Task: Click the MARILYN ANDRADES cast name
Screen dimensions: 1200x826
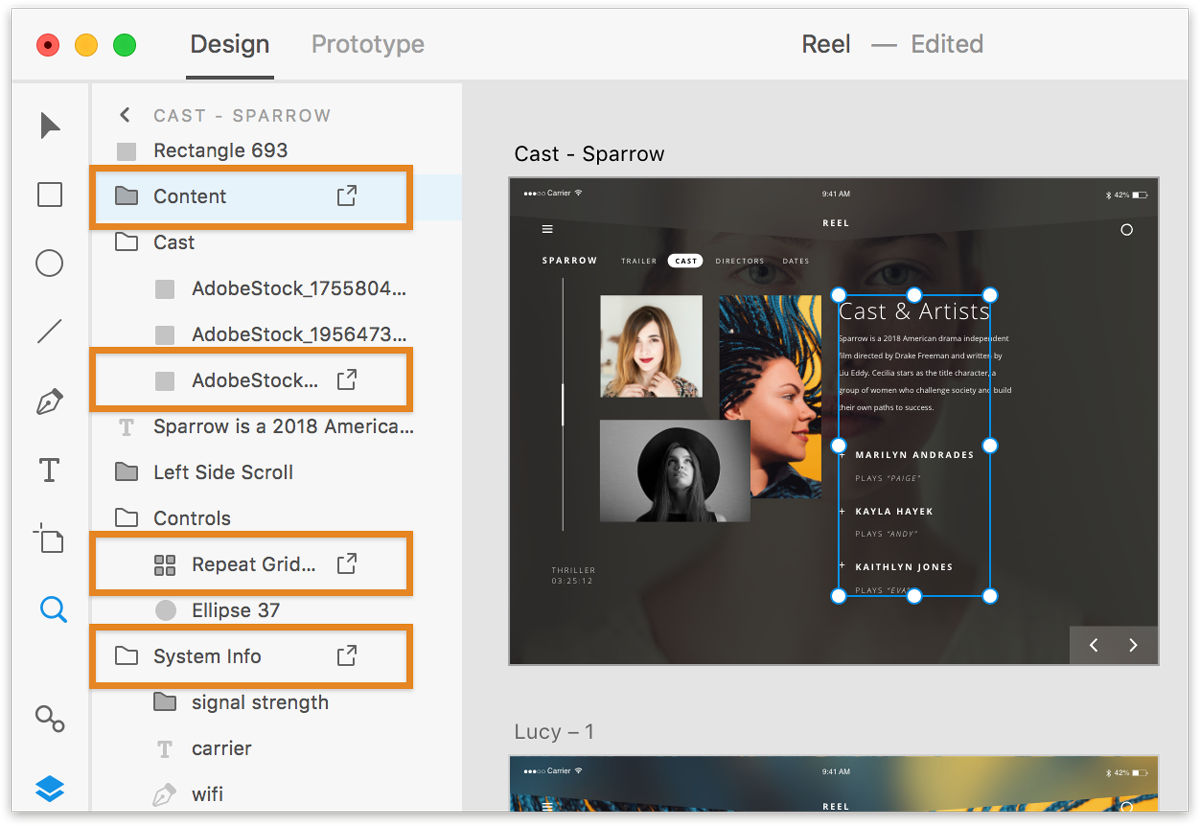Action: click(x=914, y=455)
